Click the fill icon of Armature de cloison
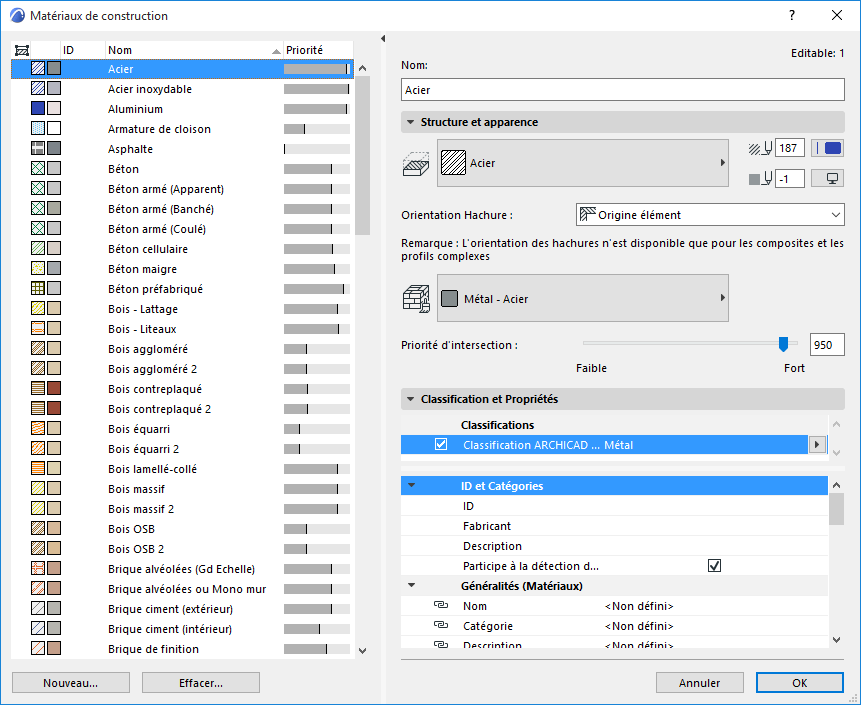 (x=38, y=128)
